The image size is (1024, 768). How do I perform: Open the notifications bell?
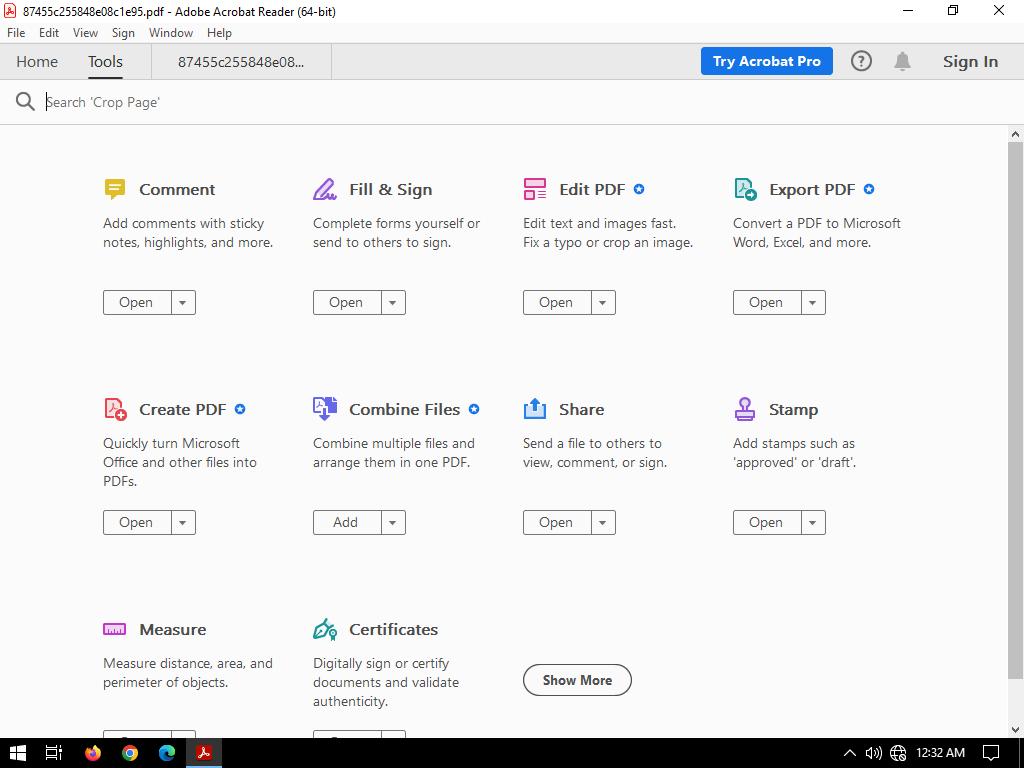(902, 61)
